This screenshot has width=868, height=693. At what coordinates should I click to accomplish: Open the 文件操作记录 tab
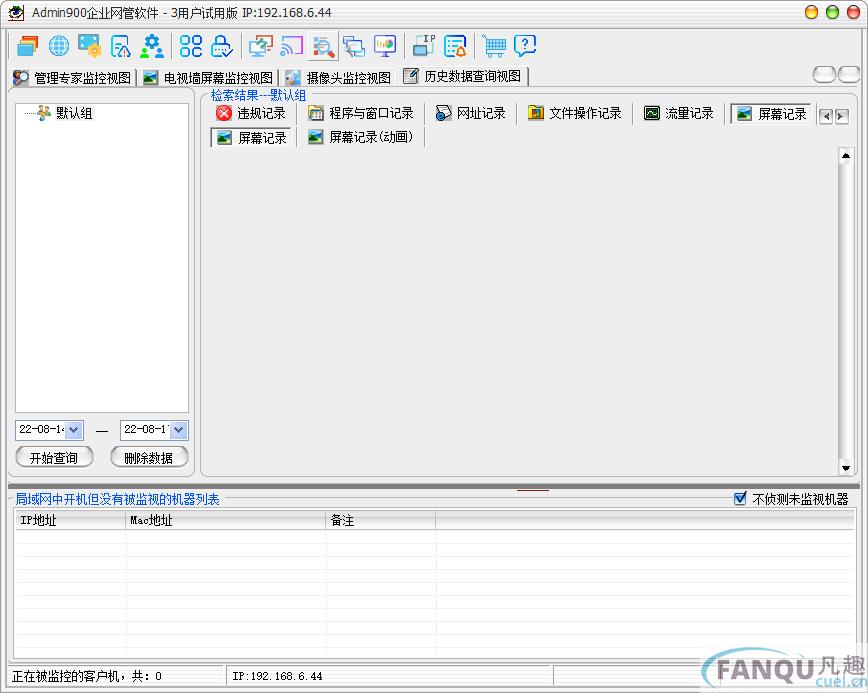[575, 113]
